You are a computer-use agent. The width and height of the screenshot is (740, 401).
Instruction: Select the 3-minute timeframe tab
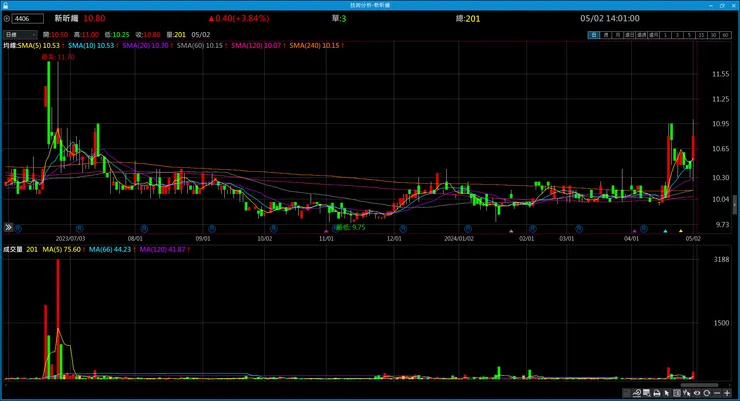click(x=677, y=35)
